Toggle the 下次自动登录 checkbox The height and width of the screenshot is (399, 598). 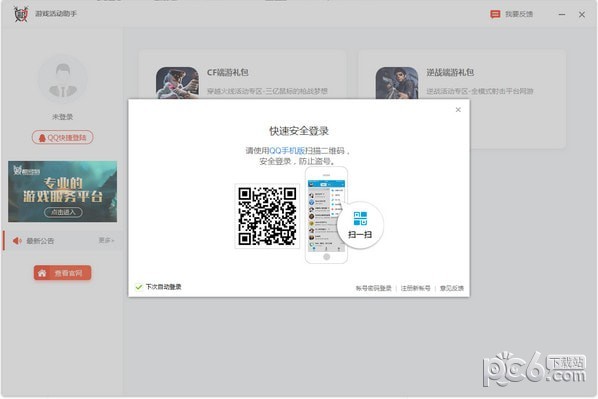coord(139,287)
